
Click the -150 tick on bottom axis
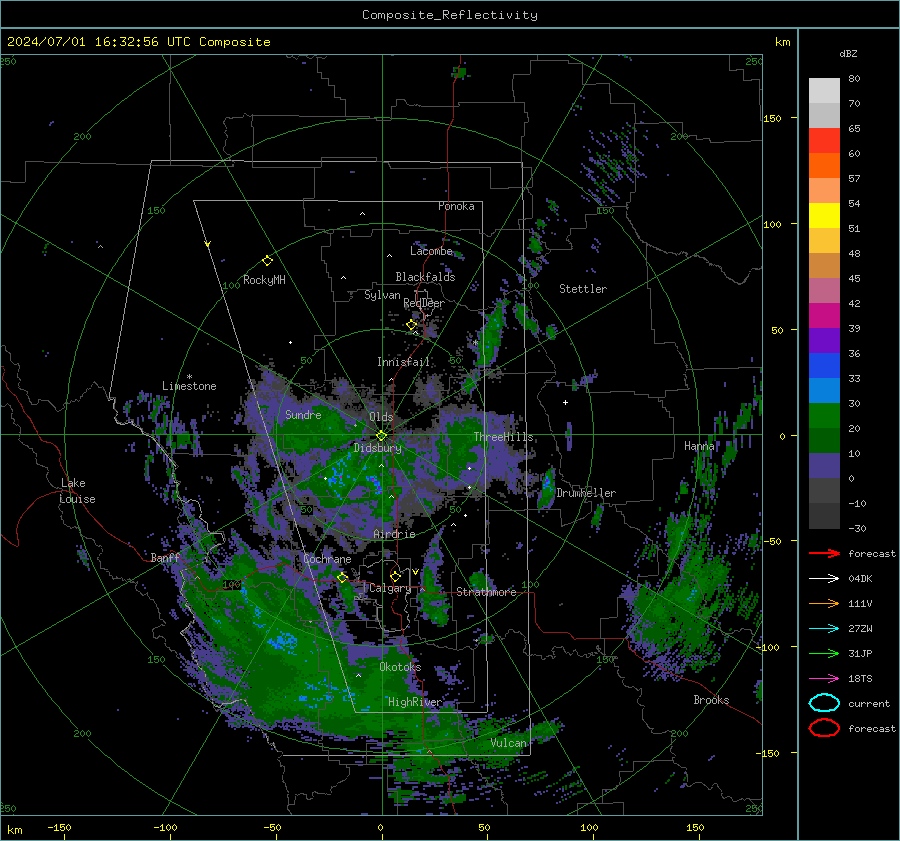(x=59, y=827)
